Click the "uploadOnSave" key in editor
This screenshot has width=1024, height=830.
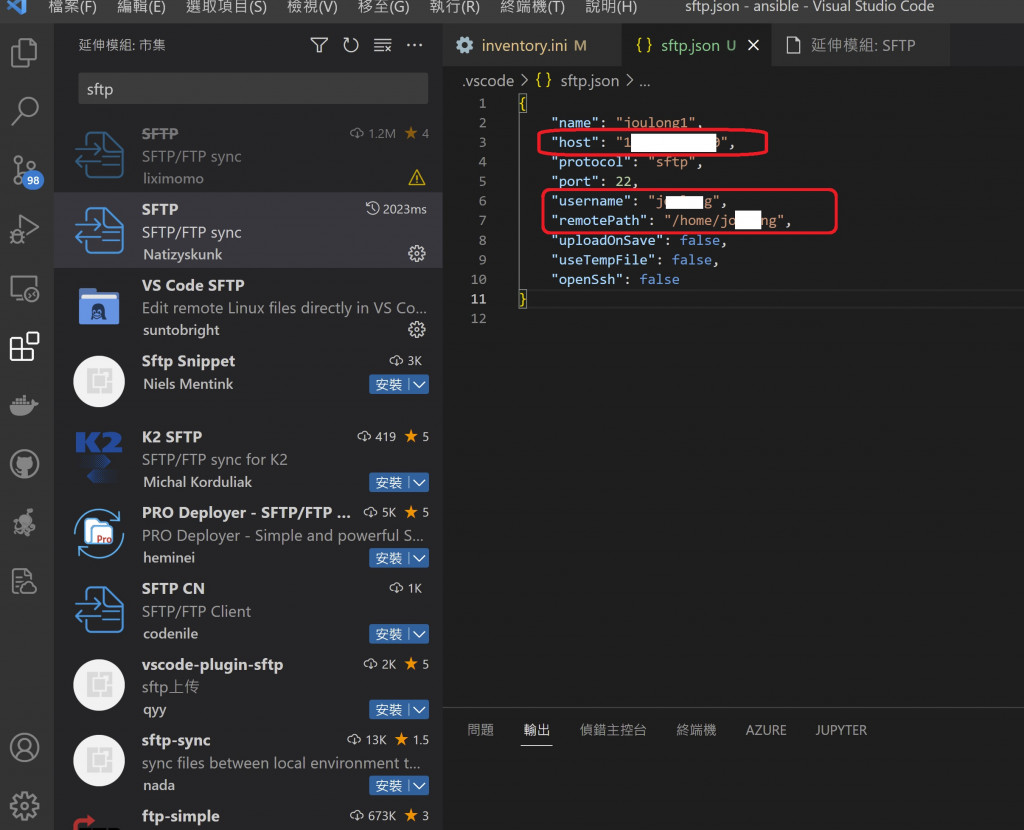(x=607, y=240)
